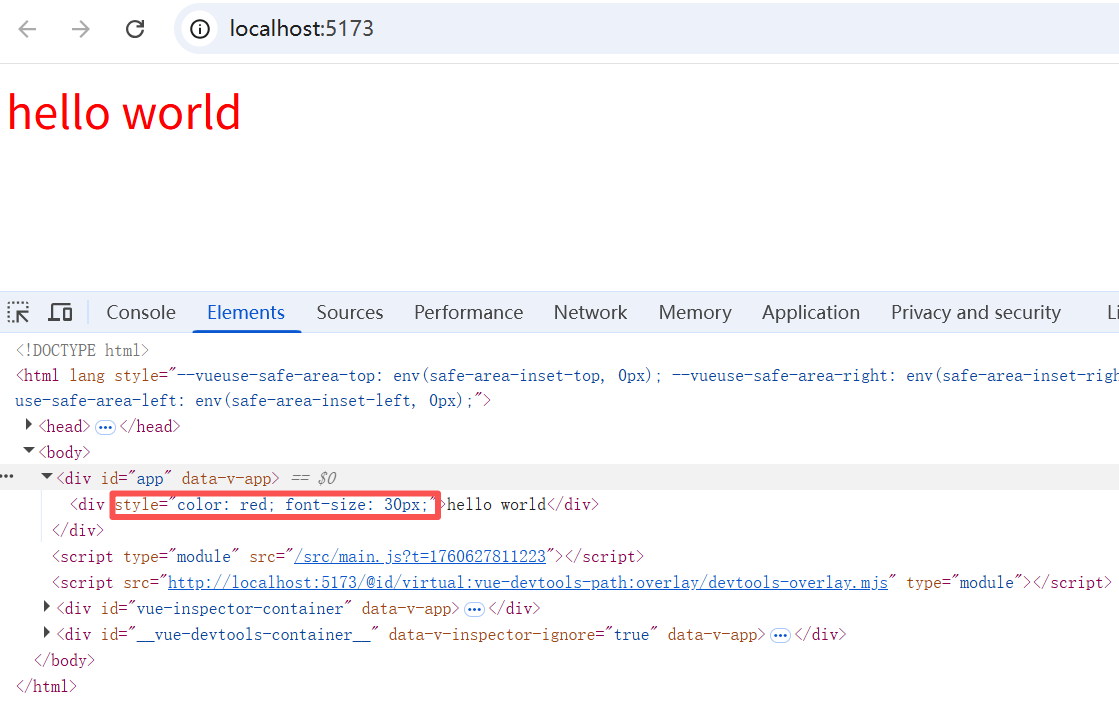
Task: Expand the vue-inspector-container div
Action: tap(47, 607)
